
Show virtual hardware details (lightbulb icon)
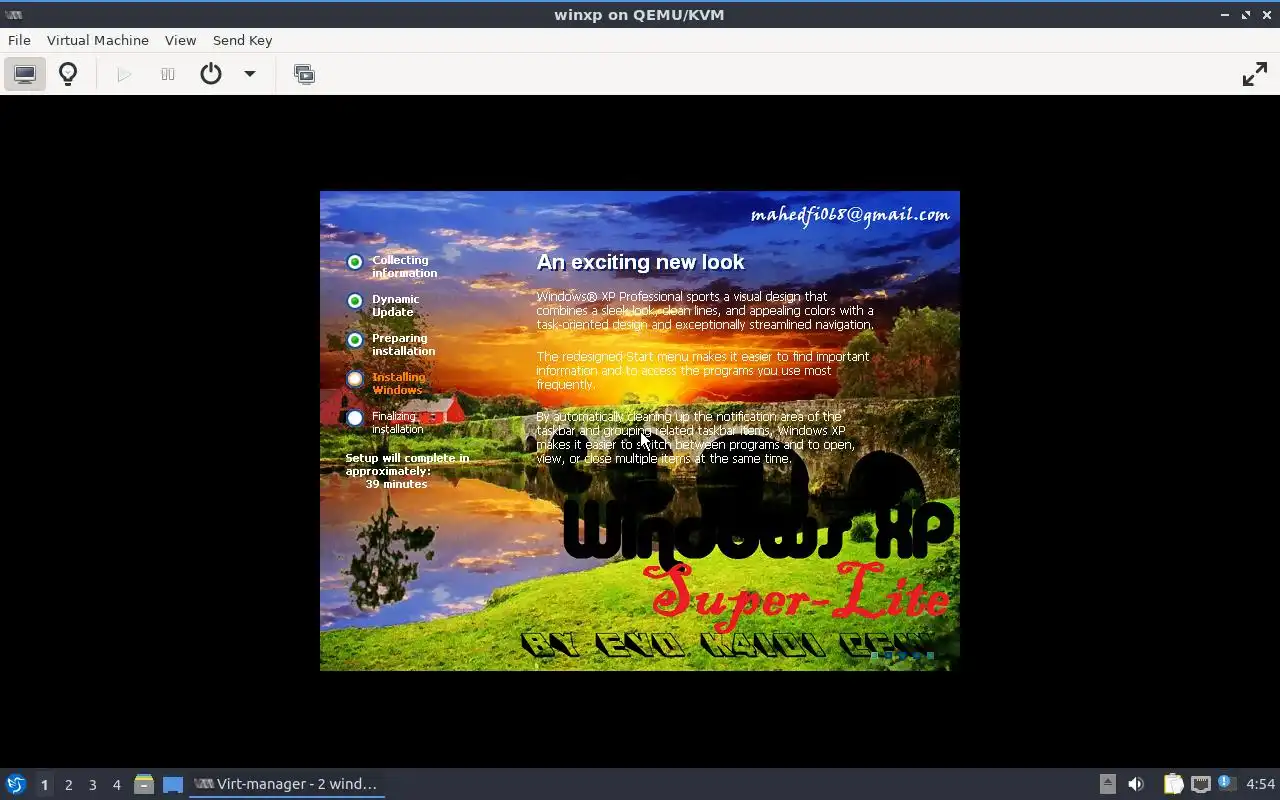pyautogui.click(x=68, y=74)
